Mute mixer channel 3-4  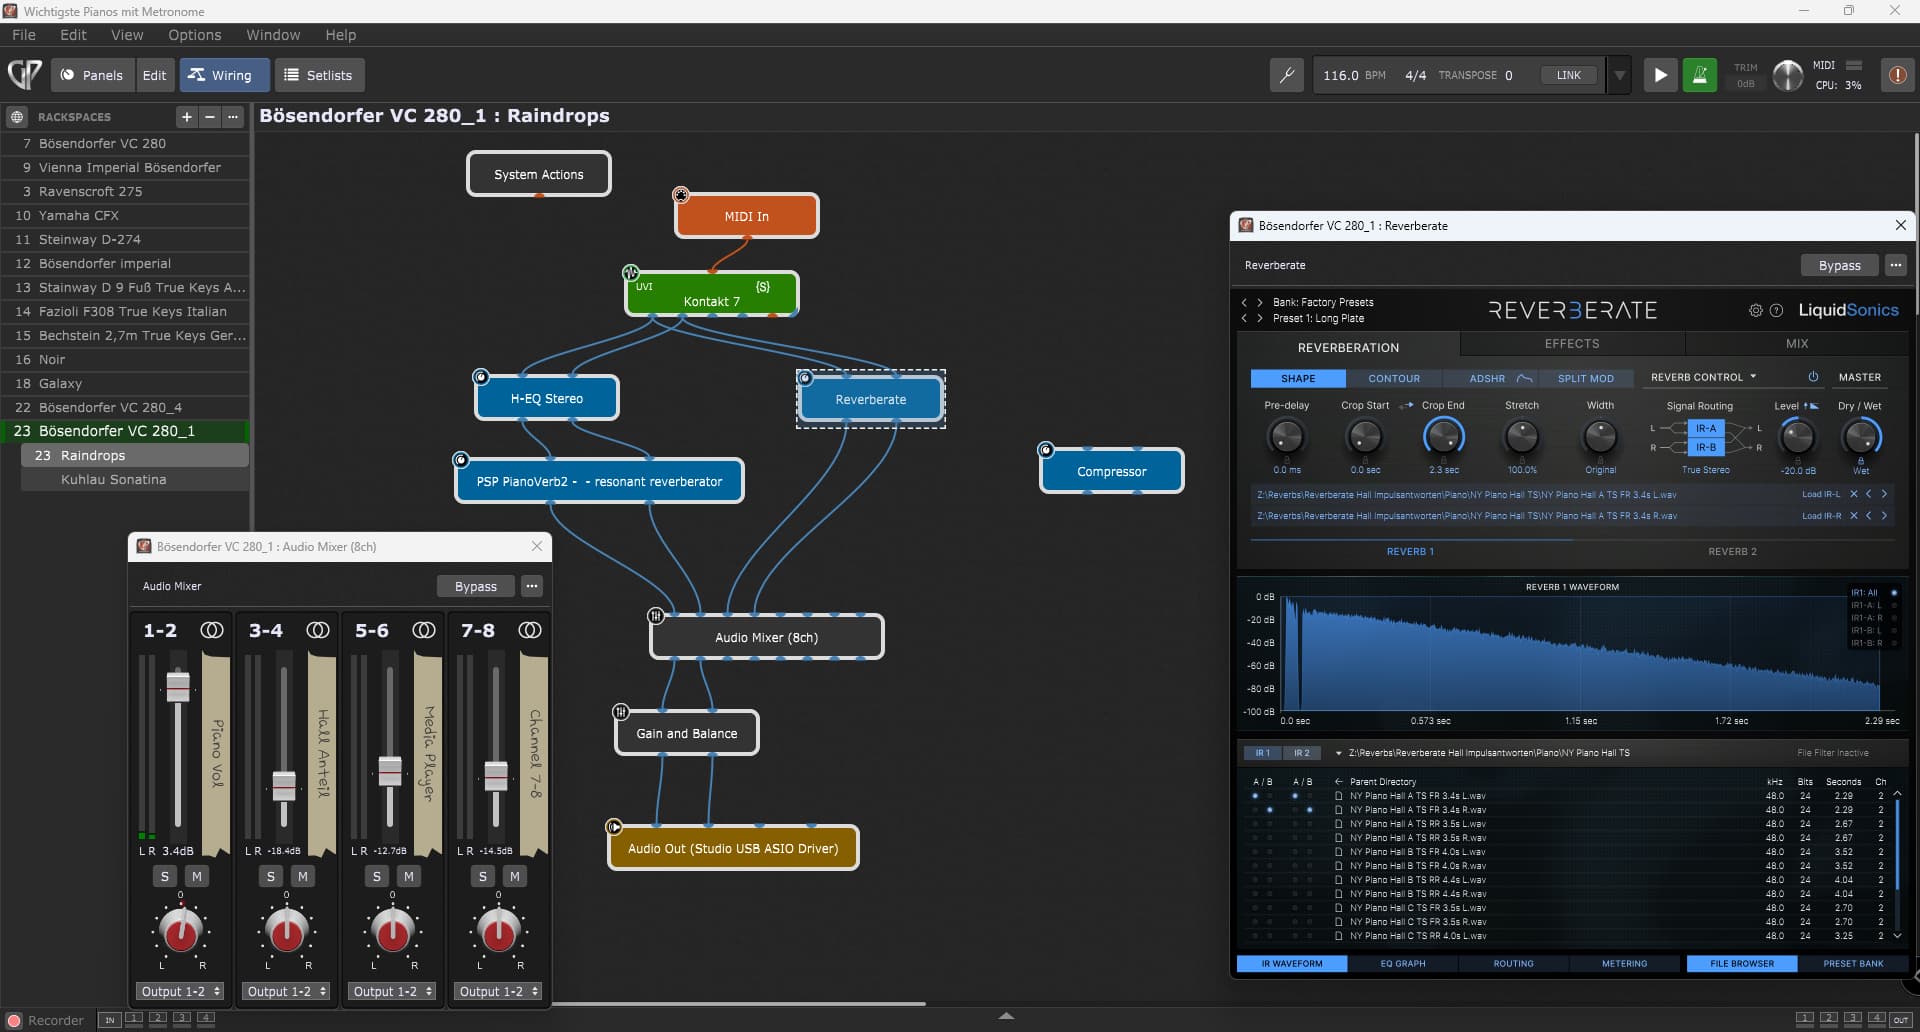pyautogui.click(x=302, y=876)
